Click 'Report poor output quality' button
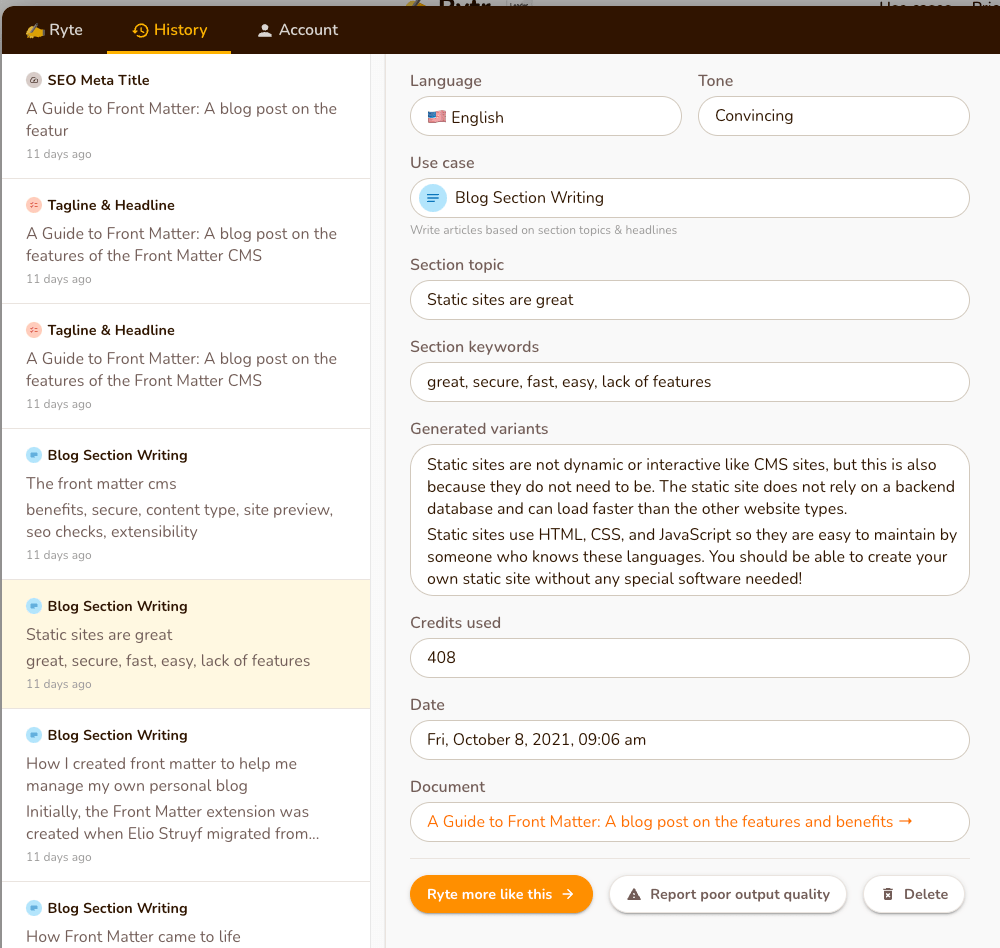 pos(728,894)
